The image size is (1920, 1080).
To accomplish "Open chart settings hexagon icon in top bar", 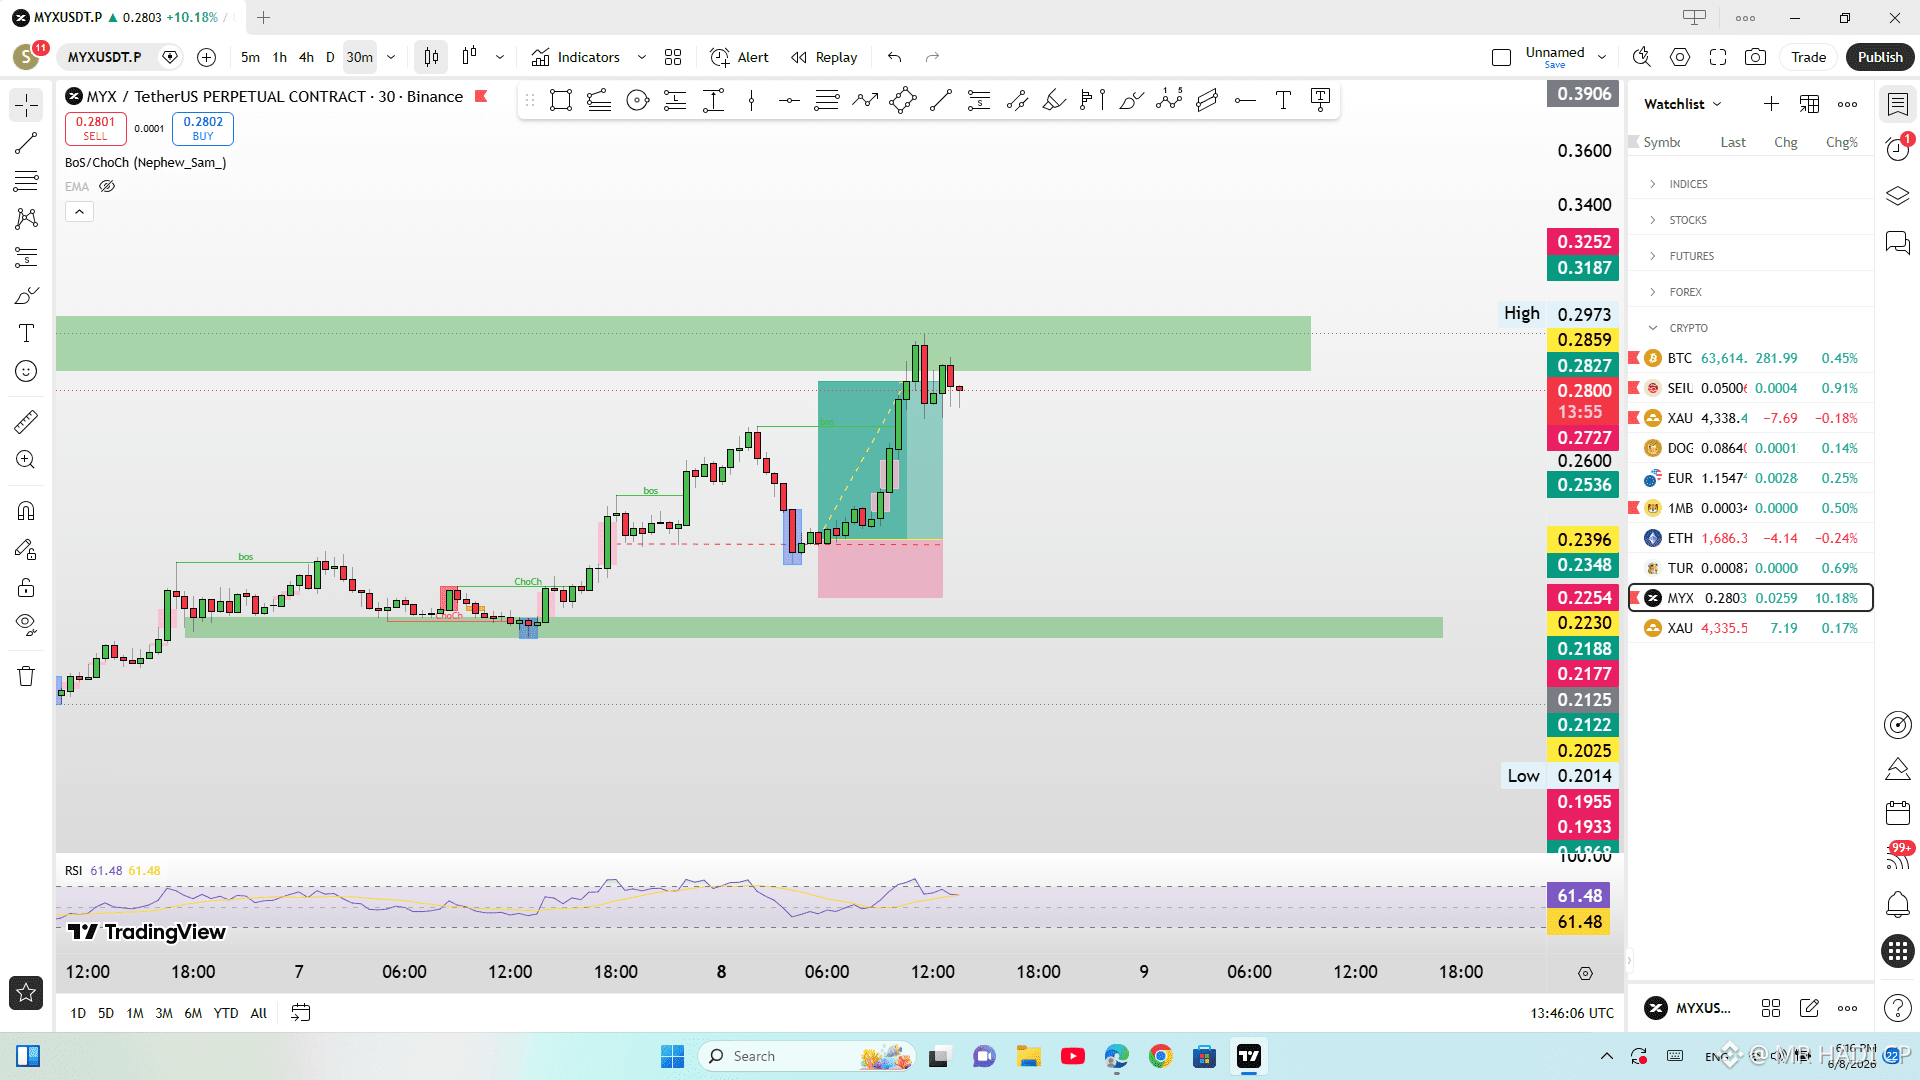I will point(1680,57).
